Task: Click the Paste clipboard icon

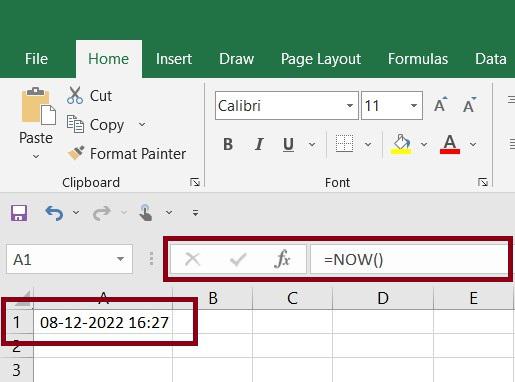Action: [x=38, y=106]
